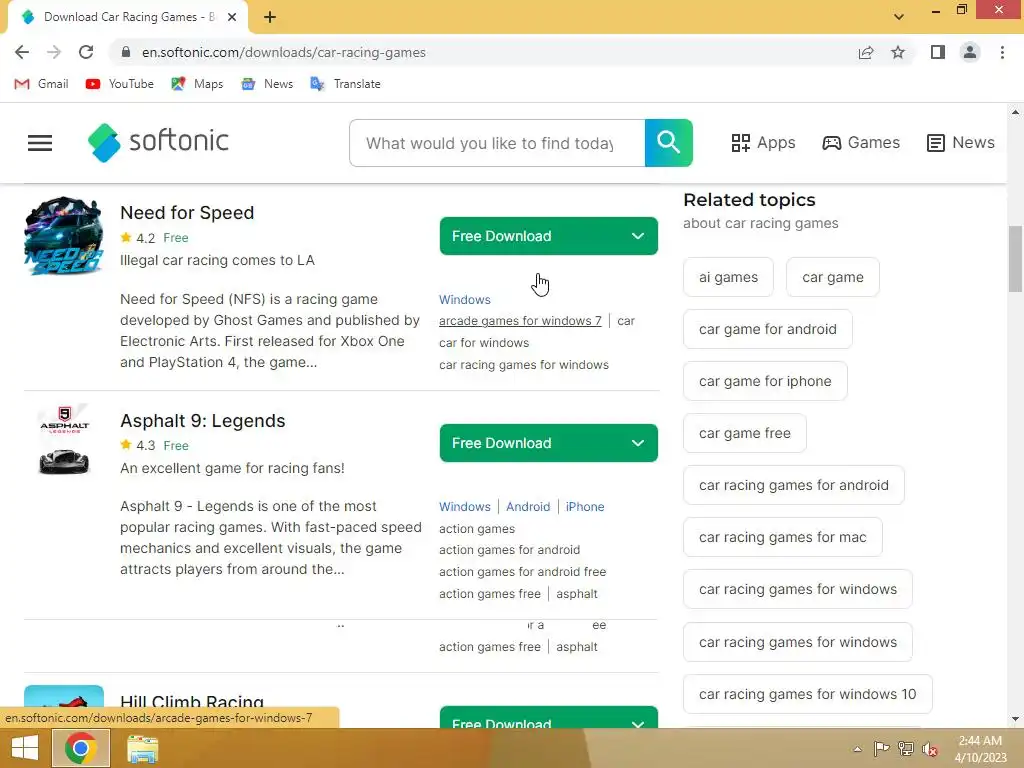This screenshot has height=768, width=1024.
Task: Select car racing games for mac topic
Action: 782,537
